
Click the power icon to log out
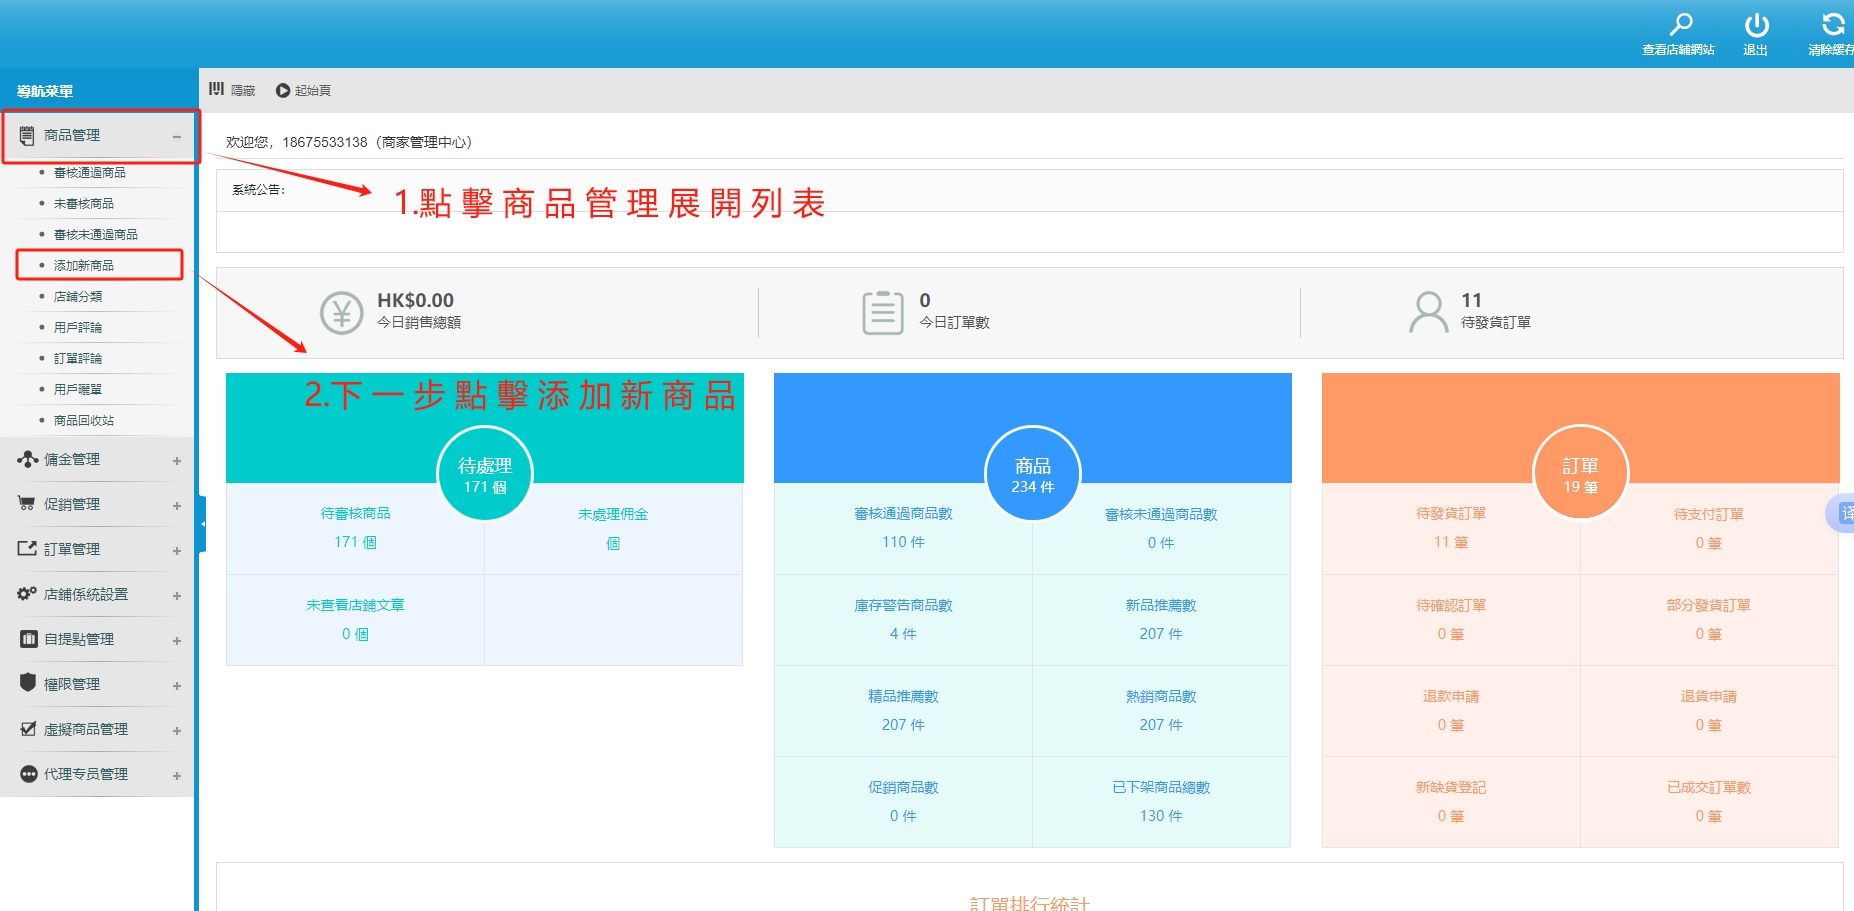pos(1756,25)
